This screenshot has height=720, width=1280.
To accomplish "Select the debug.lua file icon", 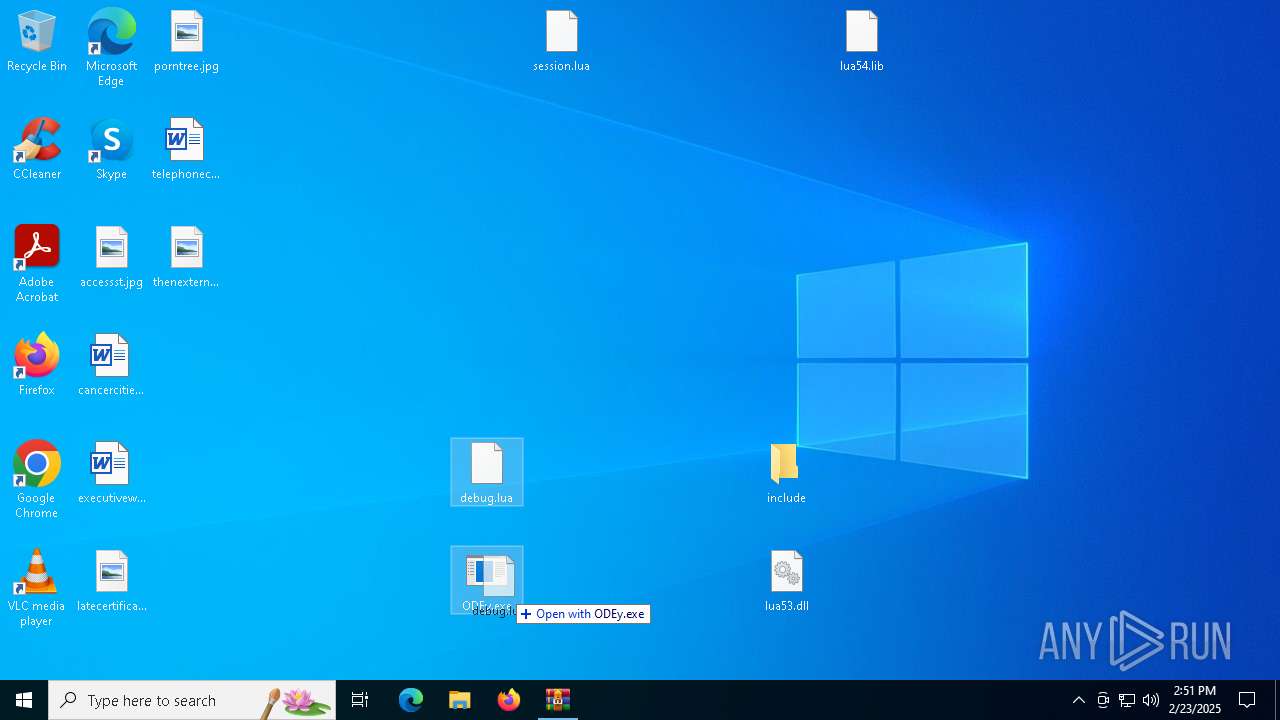I will tap(487, 472).
